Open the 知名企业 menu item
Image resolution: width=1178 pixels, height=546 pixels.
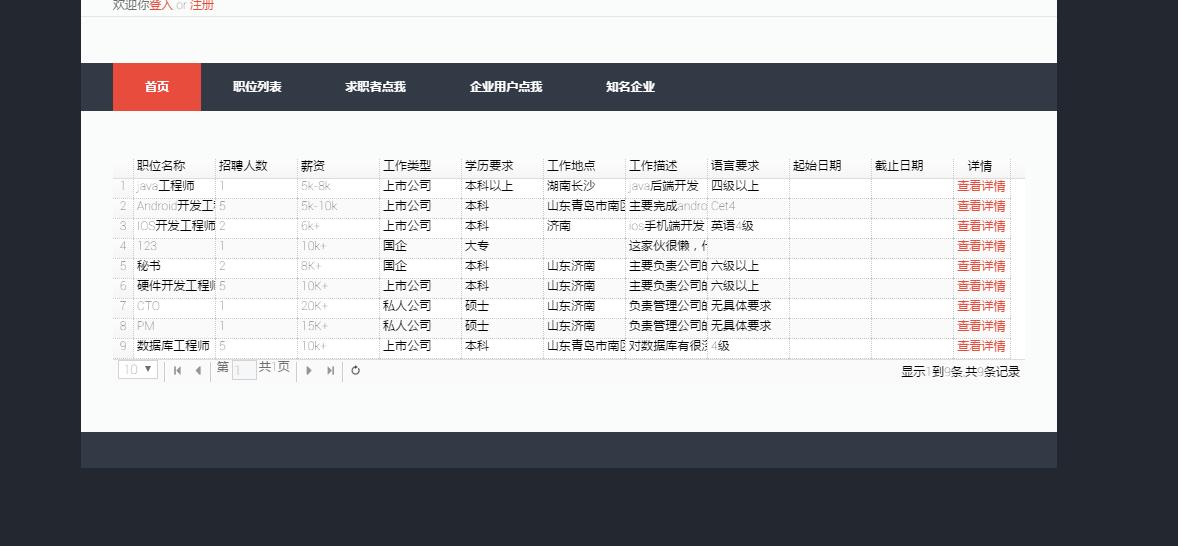click(x=630, y=87)
